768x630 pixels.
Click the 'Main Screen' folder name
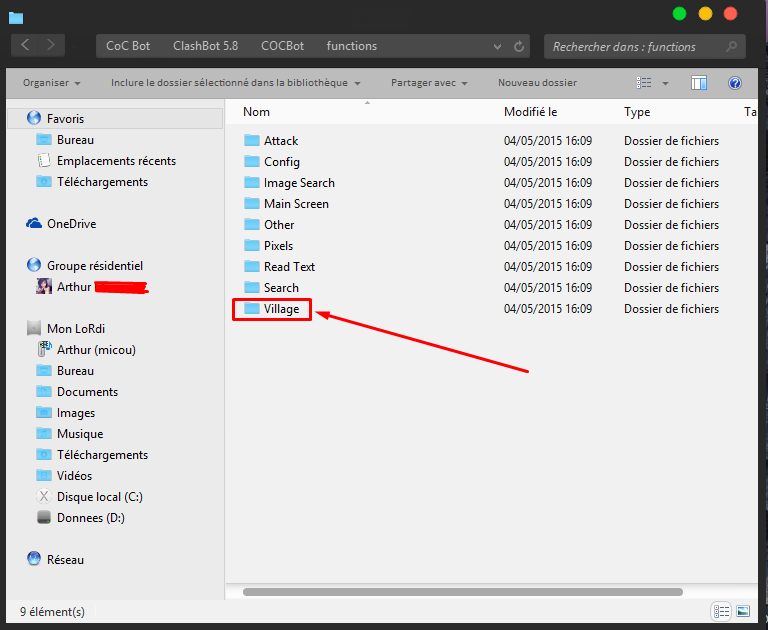click(x=296, y=204)
